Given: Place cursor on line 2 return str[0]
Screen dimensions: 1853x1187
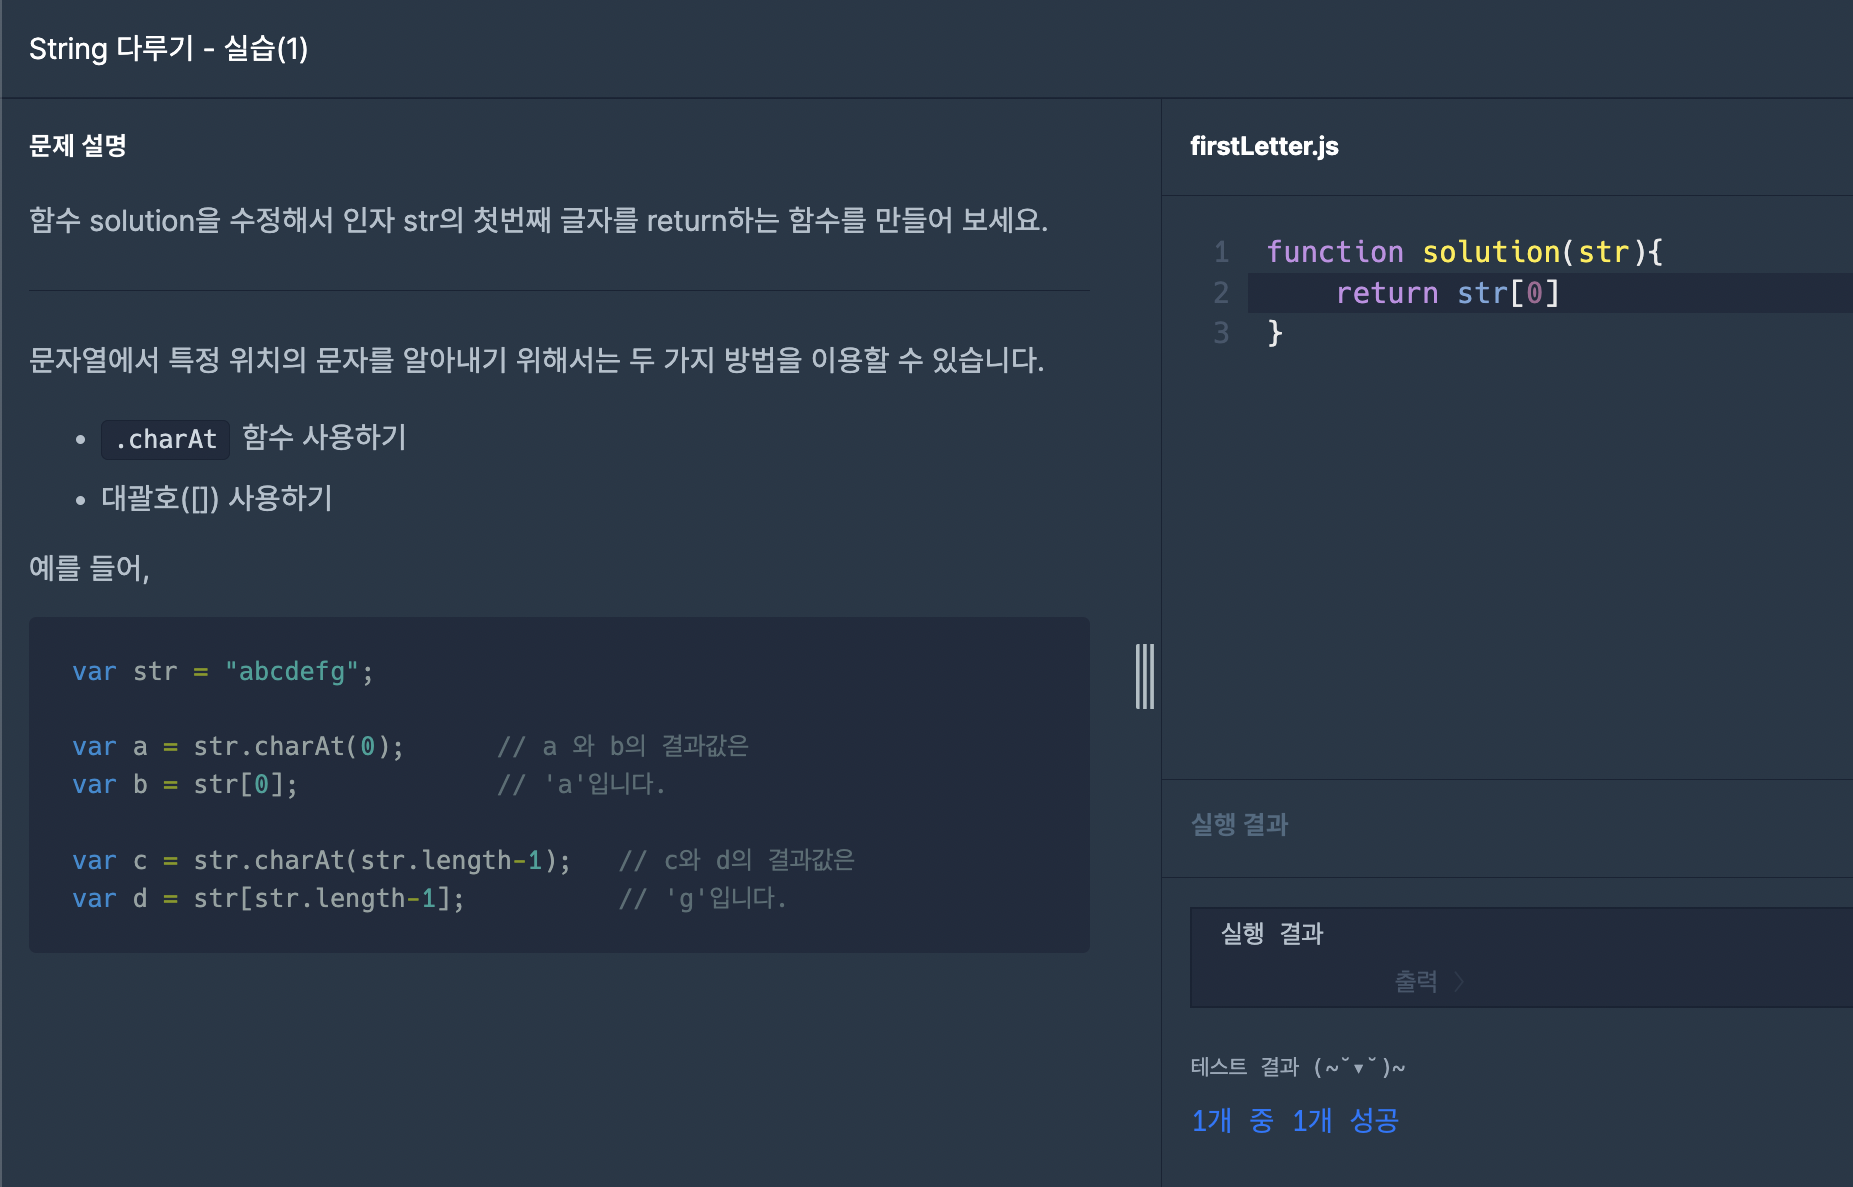Looking at the screenshot, I should pos(1447,293).
